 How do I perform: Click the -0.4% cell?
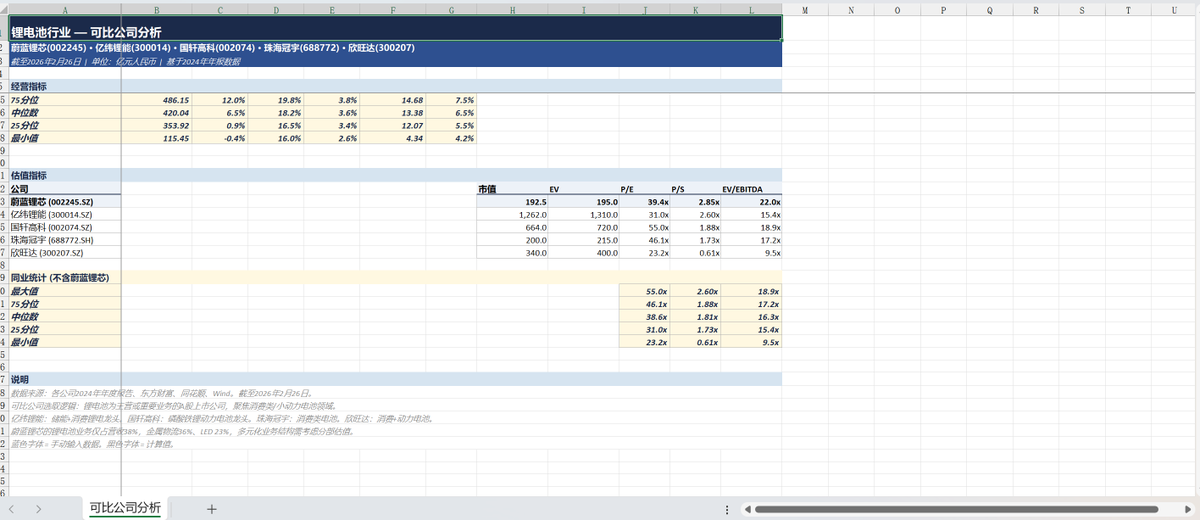pyautogui.click(x=220, y=138)
